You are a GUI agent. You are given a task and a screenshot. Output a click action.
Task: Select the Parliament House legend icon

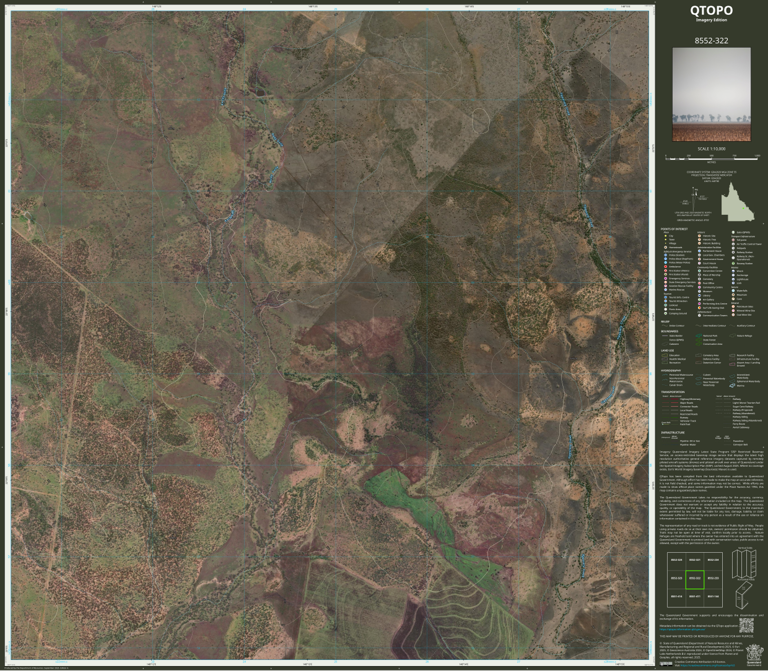click(699, 251)
